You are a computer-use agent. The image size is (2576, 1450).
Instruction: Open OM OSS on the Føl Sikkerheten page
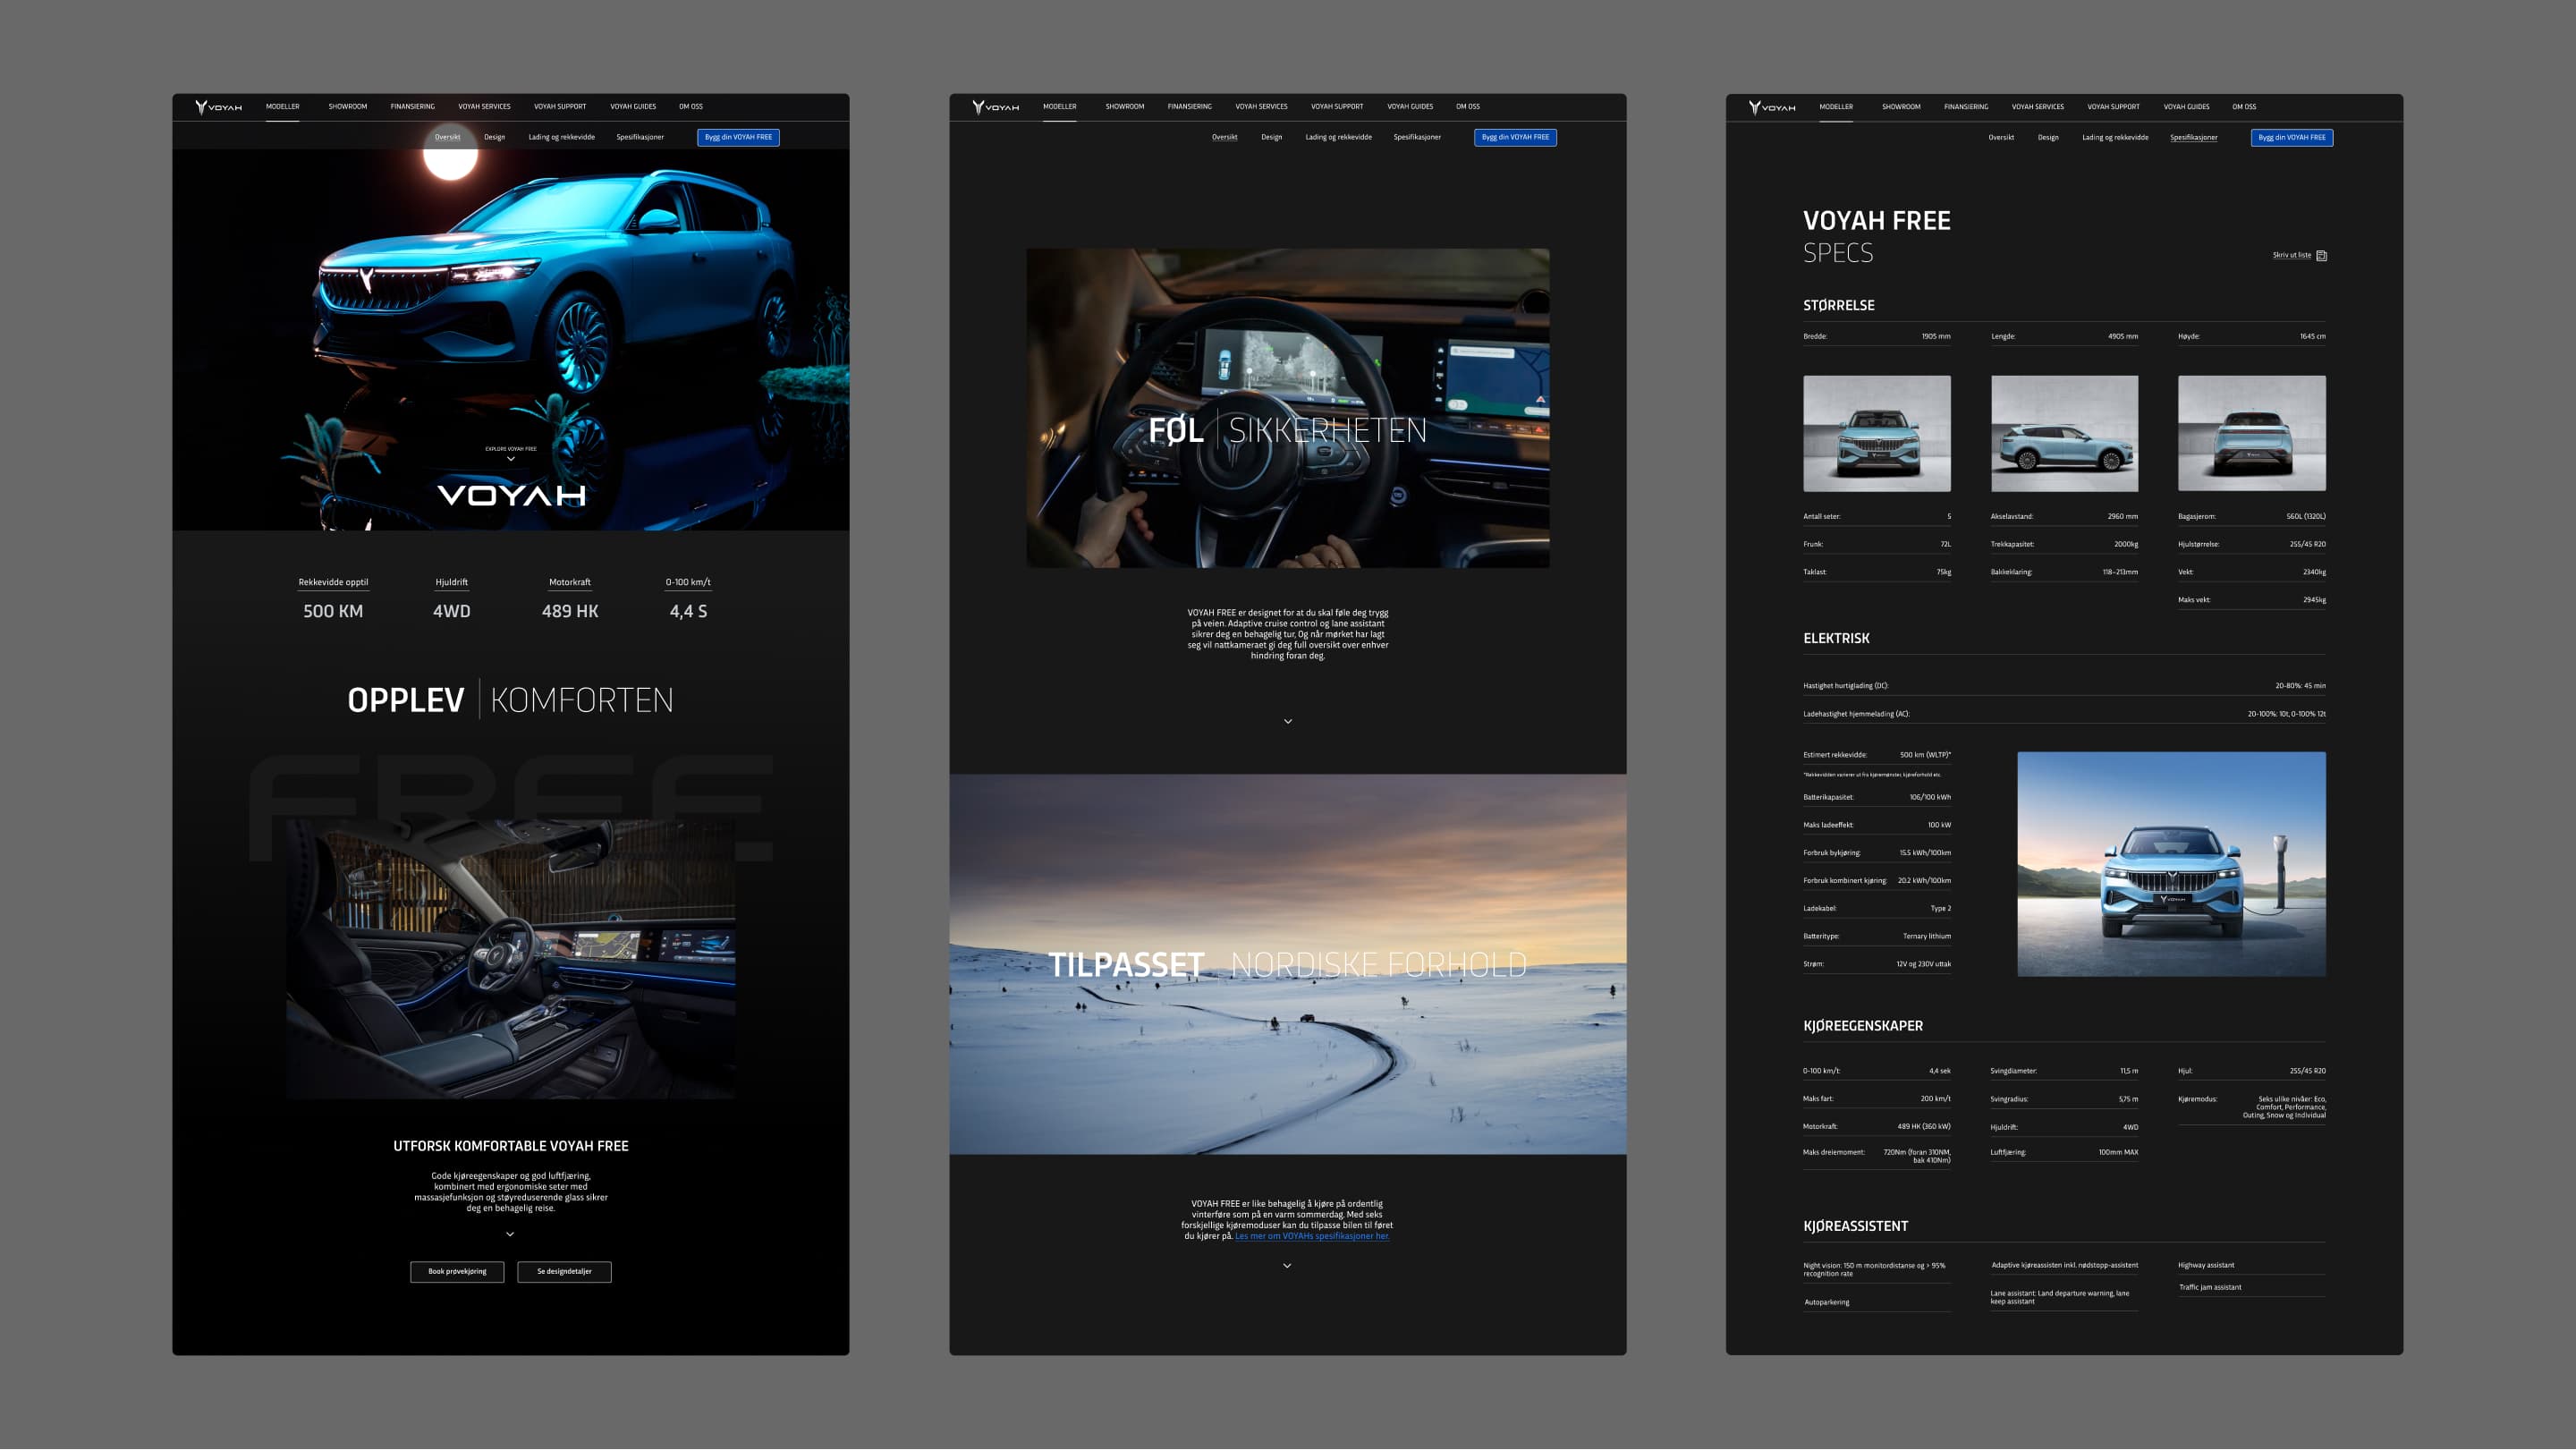(1468, 107)
